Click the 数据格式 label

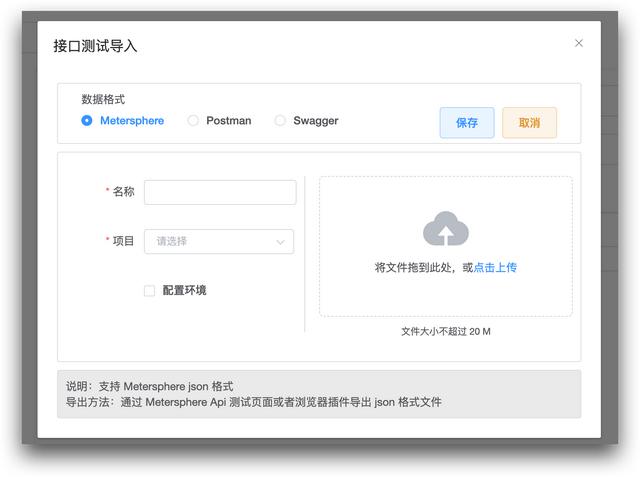[x=103, y=99]
